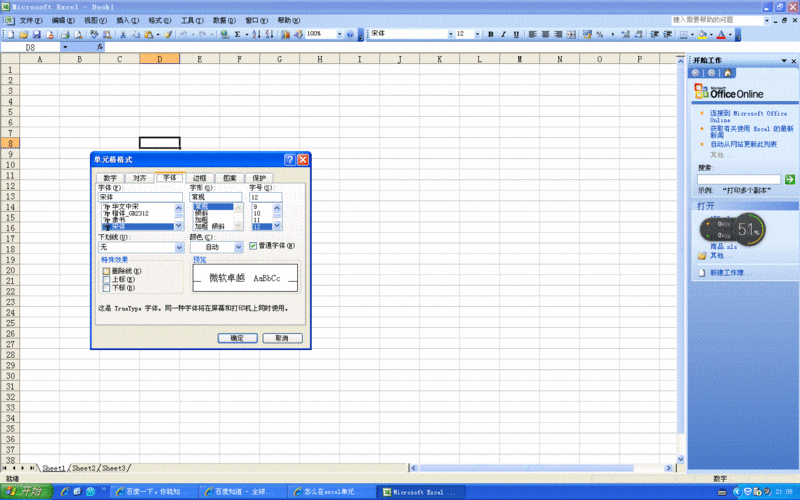The width and height of the screenshot is (800, 500).
Task: Click the Cut scissors icon
Action: tap(123, 34)
